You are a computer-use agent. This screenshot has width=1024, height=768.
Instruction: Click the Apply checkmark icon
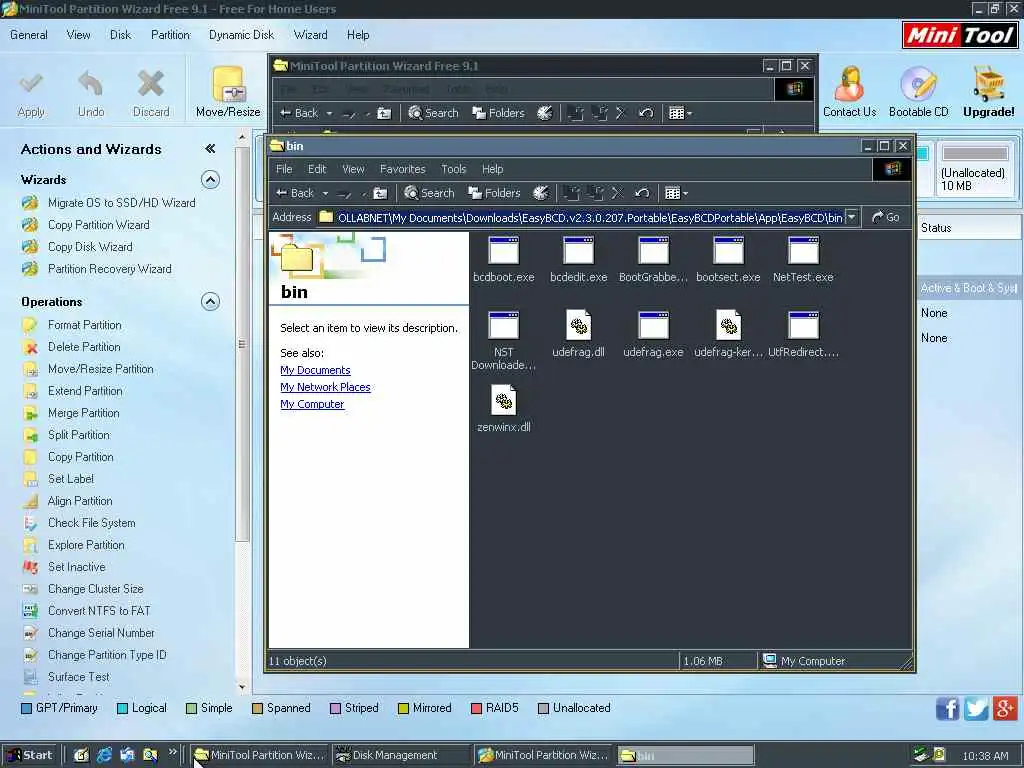31,84
